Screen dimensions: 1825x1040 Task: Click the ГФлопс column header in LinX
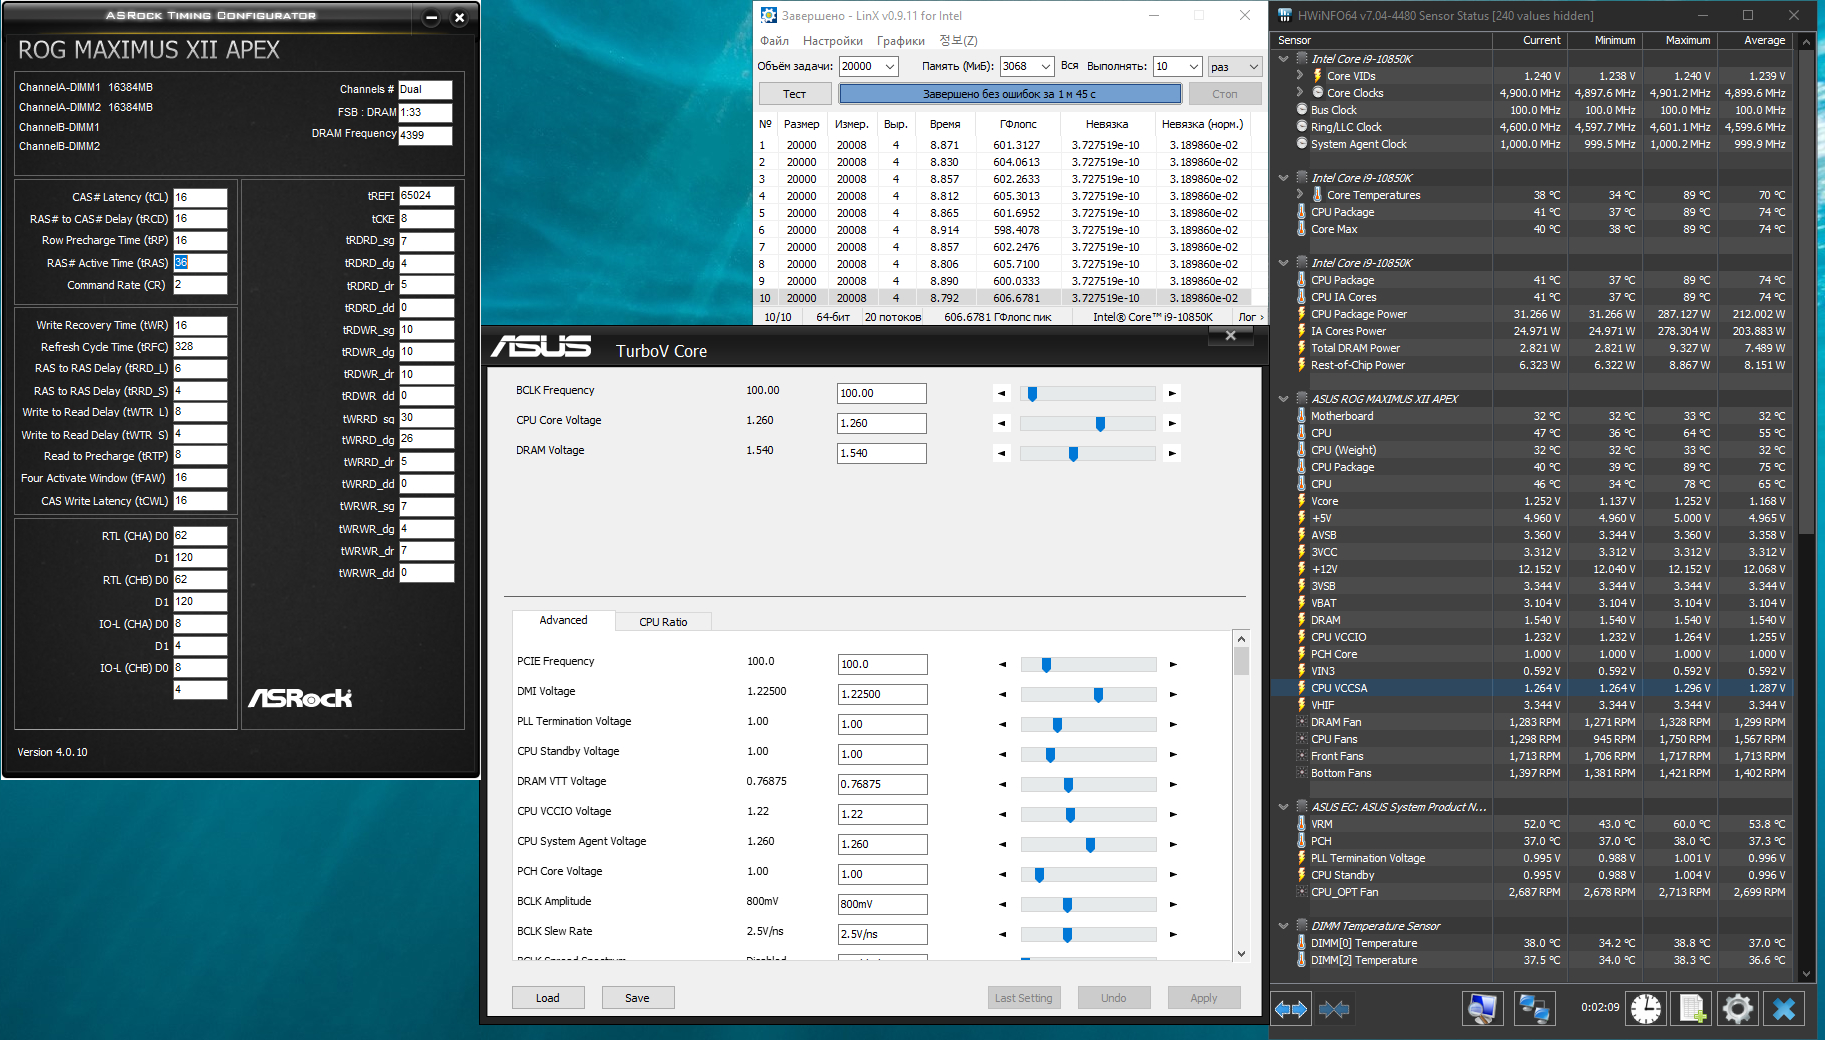click(x=1018, y=124)
